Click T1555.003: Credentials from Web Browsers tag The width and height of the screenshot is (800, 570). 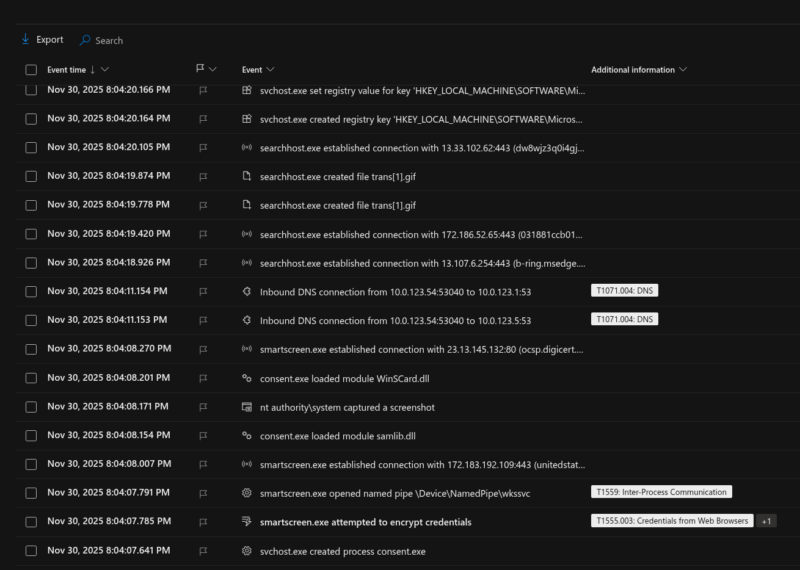point(671,521)
